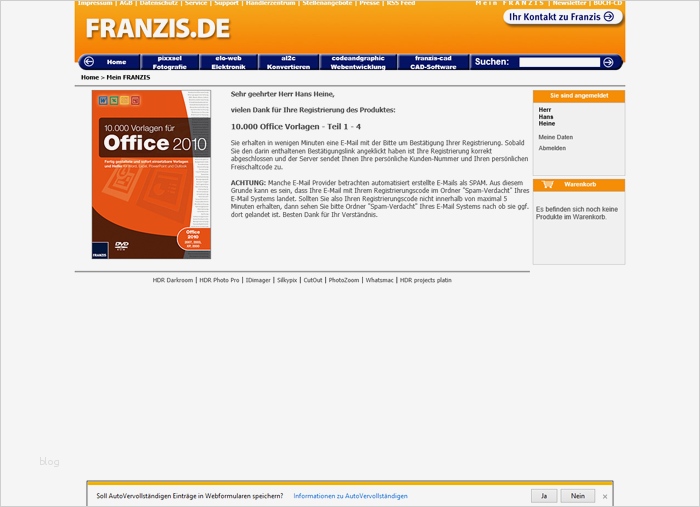Screen dimensions: 700x507
Task: Click Mein FRANZIS in the breadcrumb
Action: pyautogui.click(x=128, y=77)
